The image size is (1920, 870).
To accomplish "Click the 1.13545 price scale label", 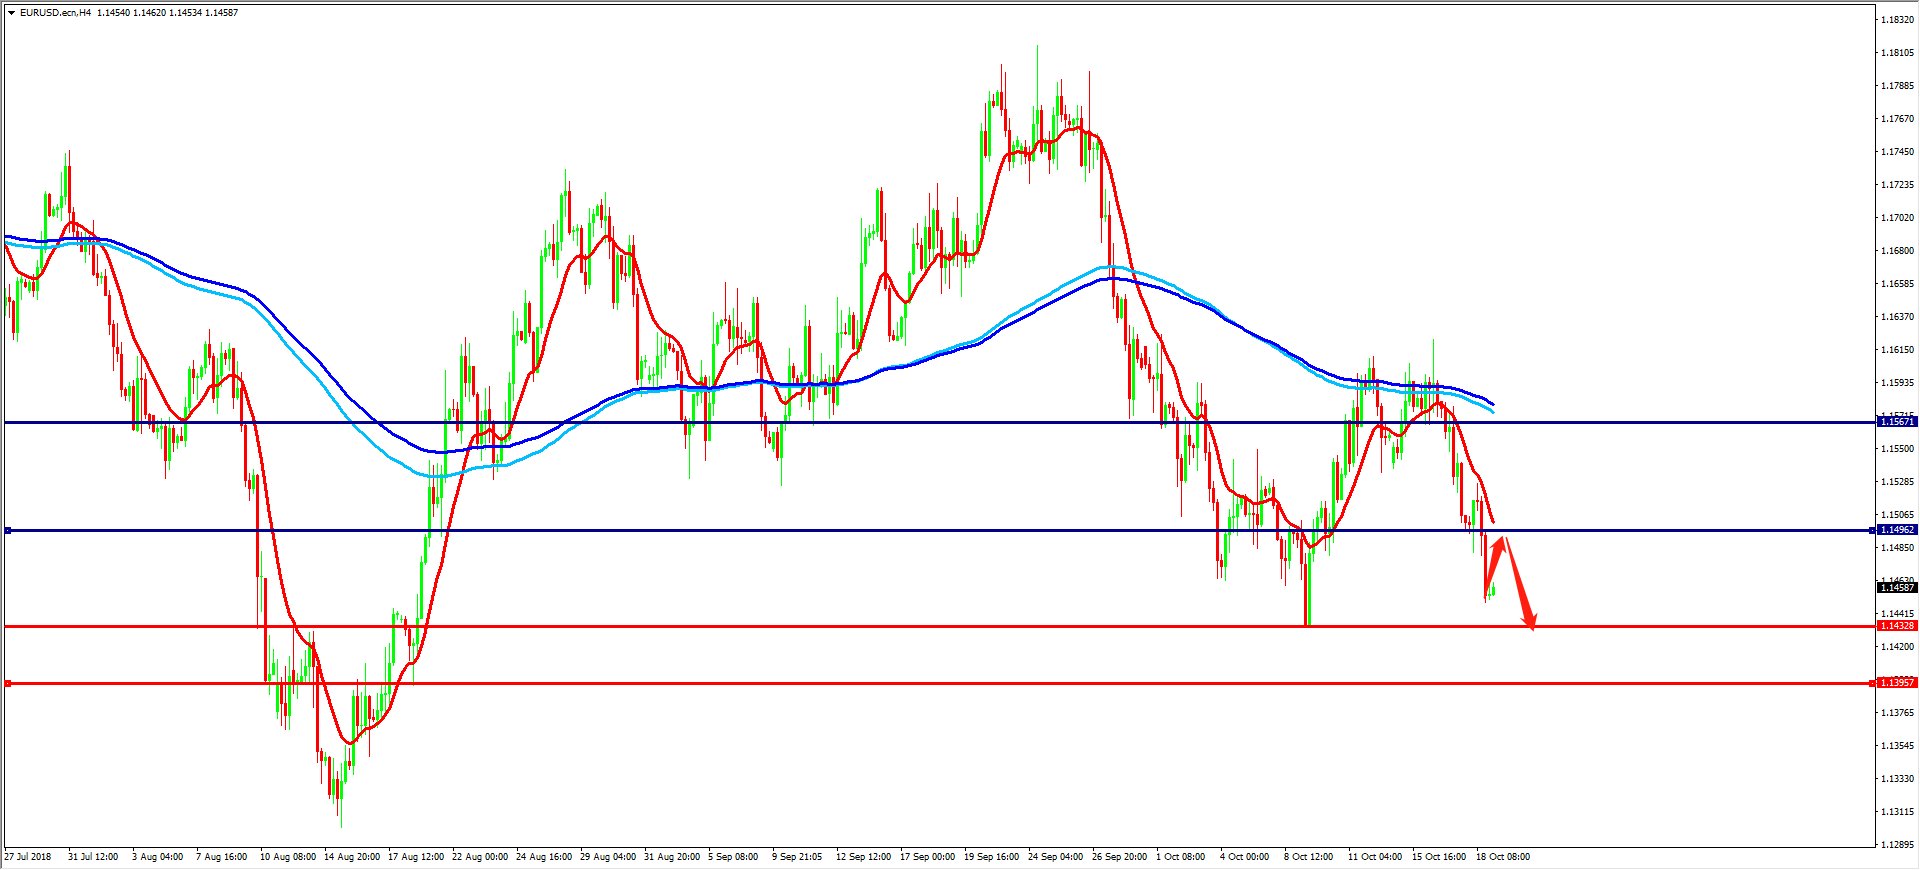I will point(1898,745).
